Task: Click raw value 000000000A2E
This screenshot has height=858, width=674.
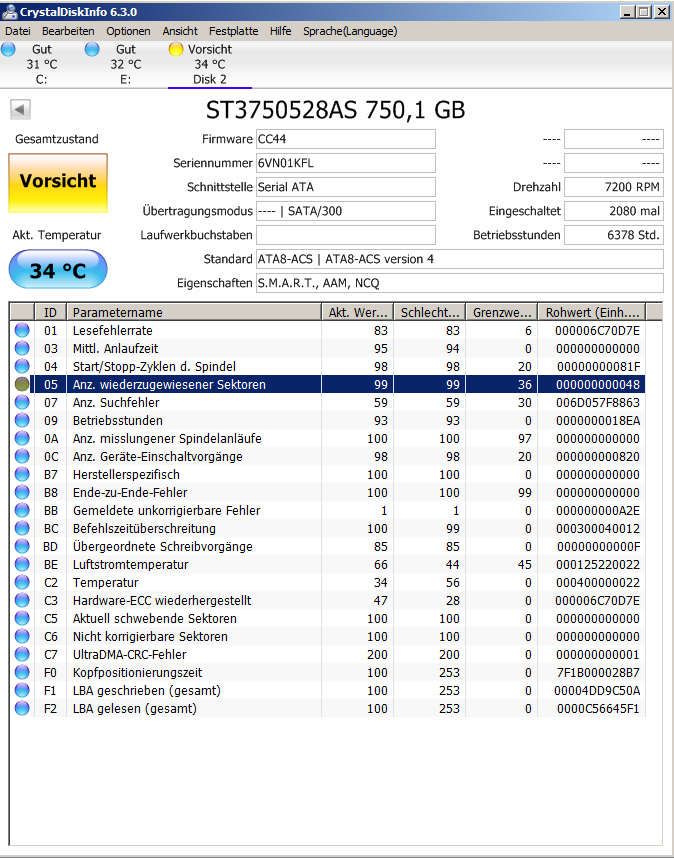Action: click(597, 511)
